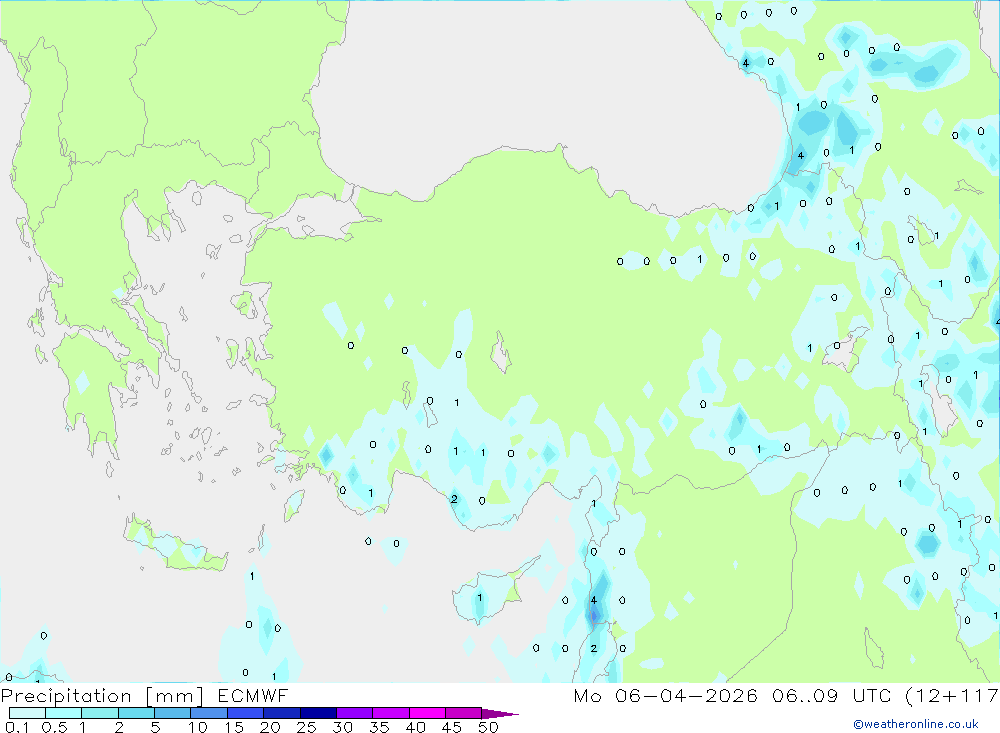Image resolution: width=1000 pixels, height=733 pixels.
Task: Click the legend's 35 scale label
Action: (x=379, y=727)
